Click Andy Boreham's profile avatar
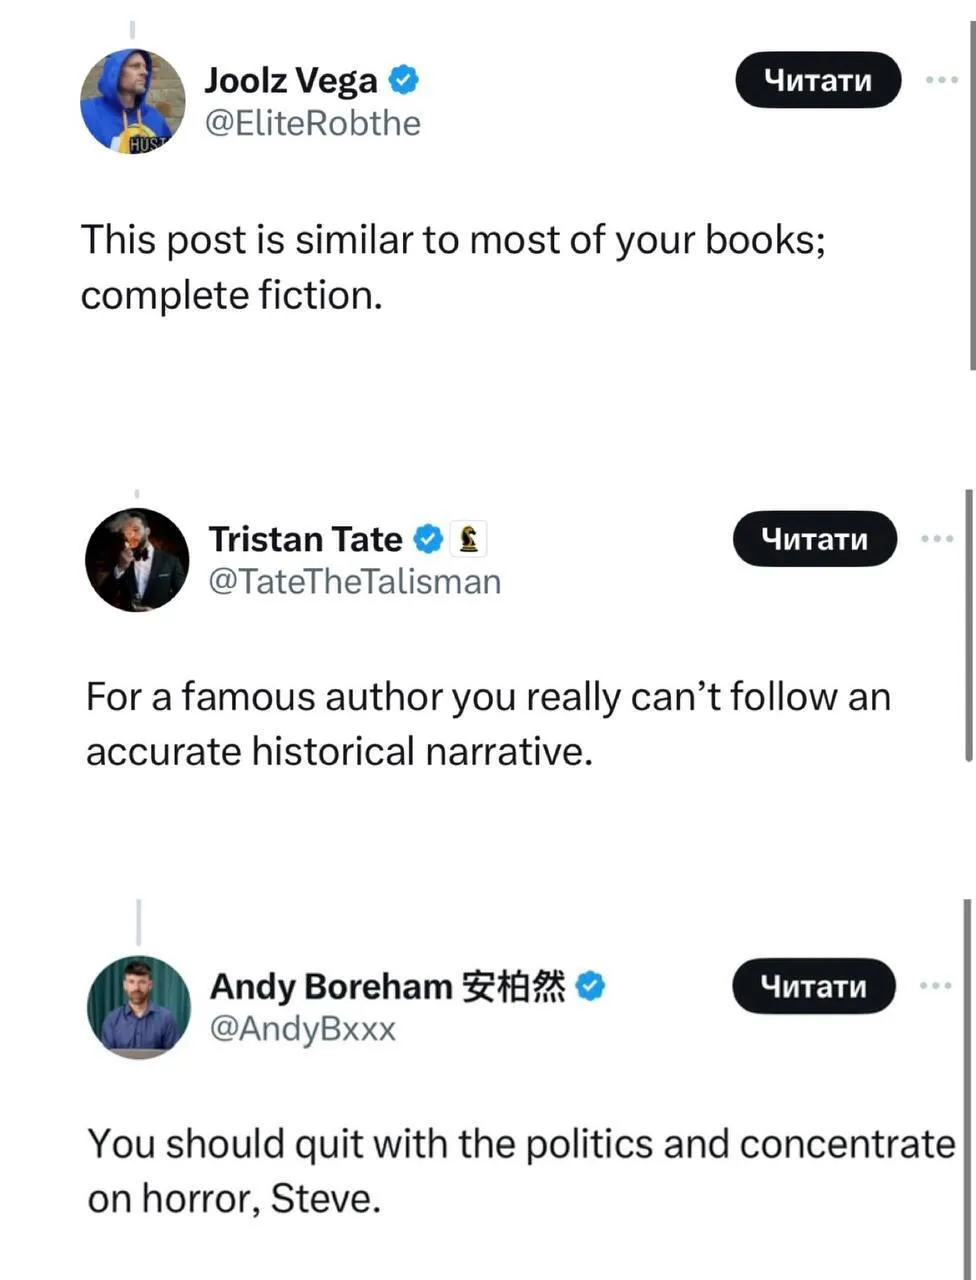This screenshot has height=1280, width=976. click(139, 1007)
